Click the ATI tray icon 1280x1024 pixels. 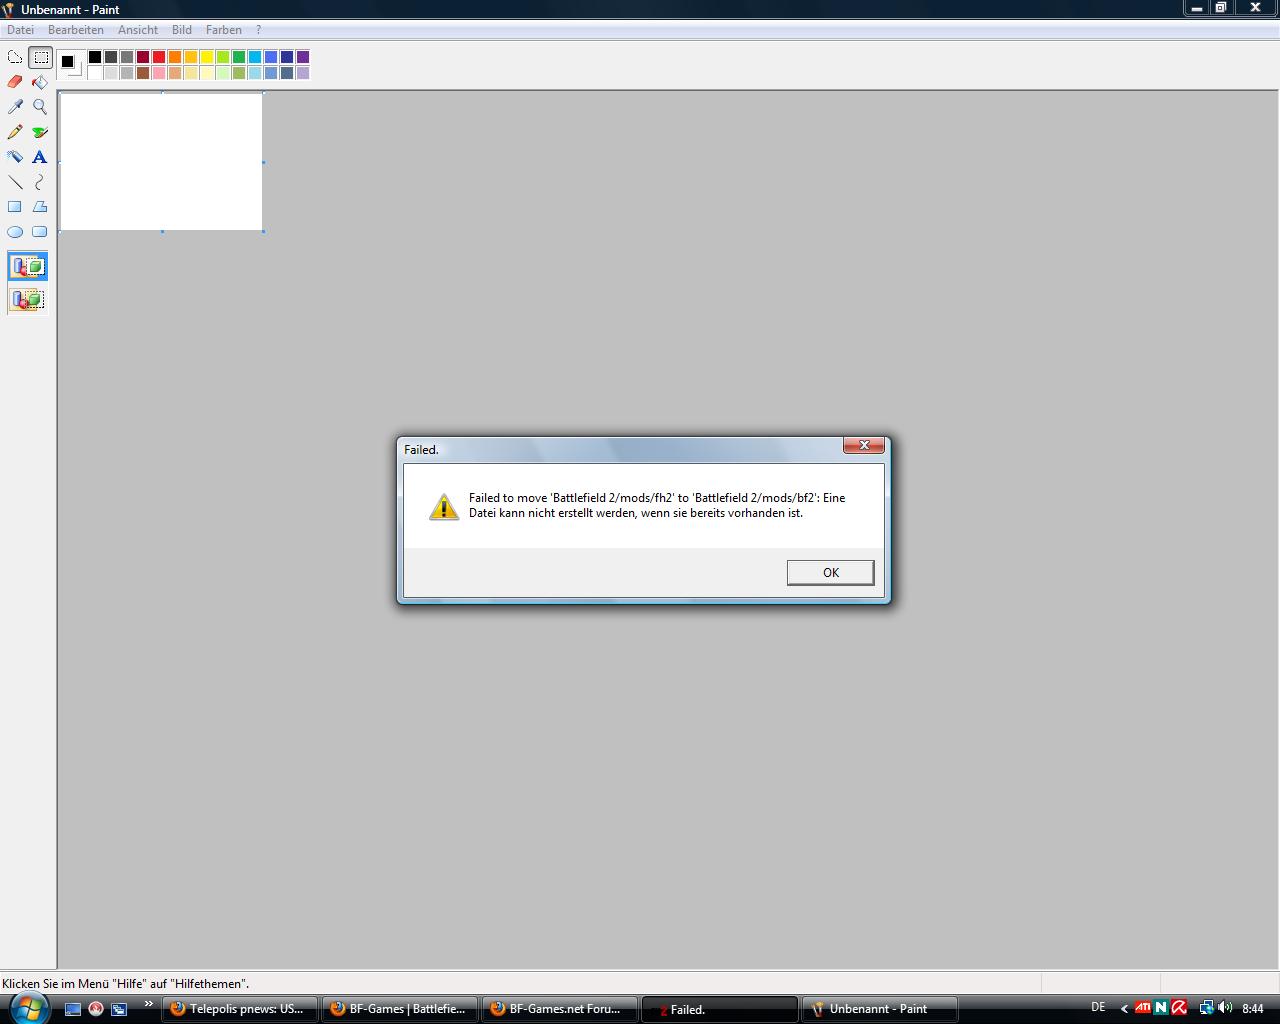(1142, 1008)
